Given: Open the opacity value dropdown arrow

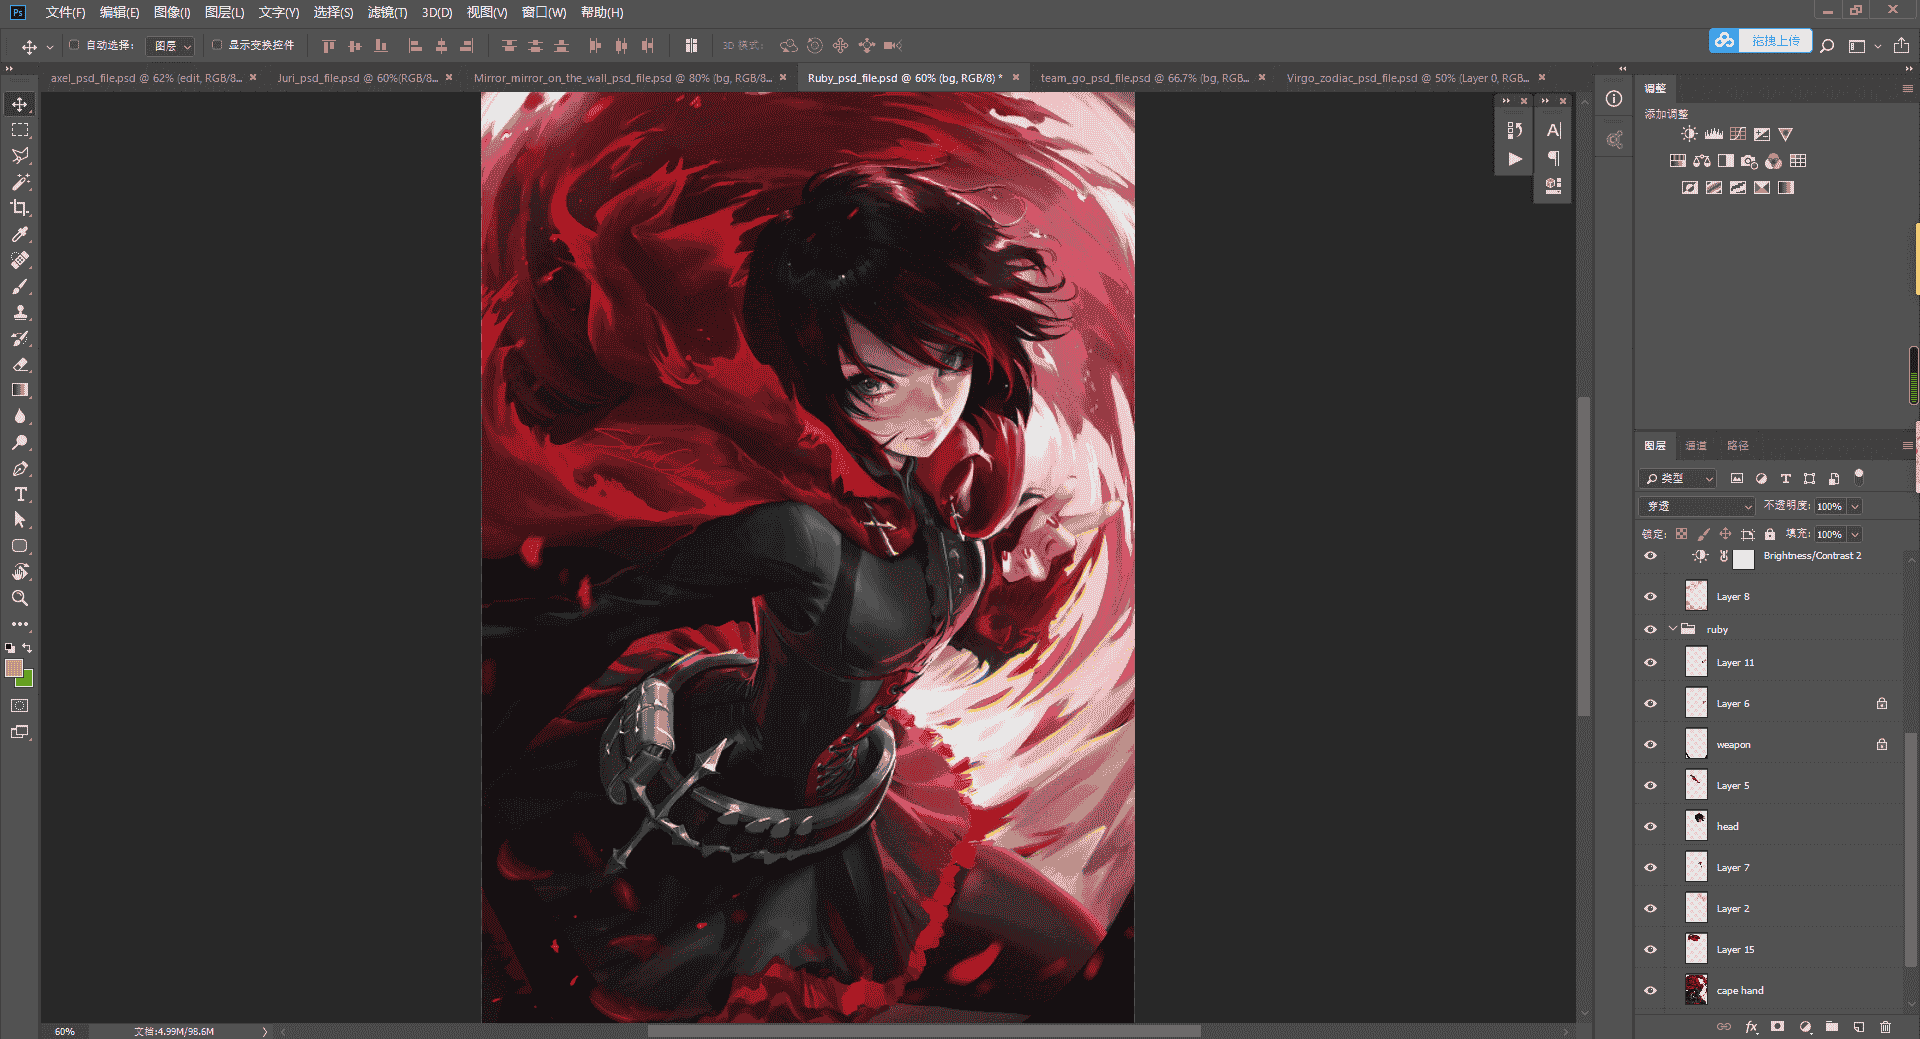Looking at the screenshot, I should 1855,506.
